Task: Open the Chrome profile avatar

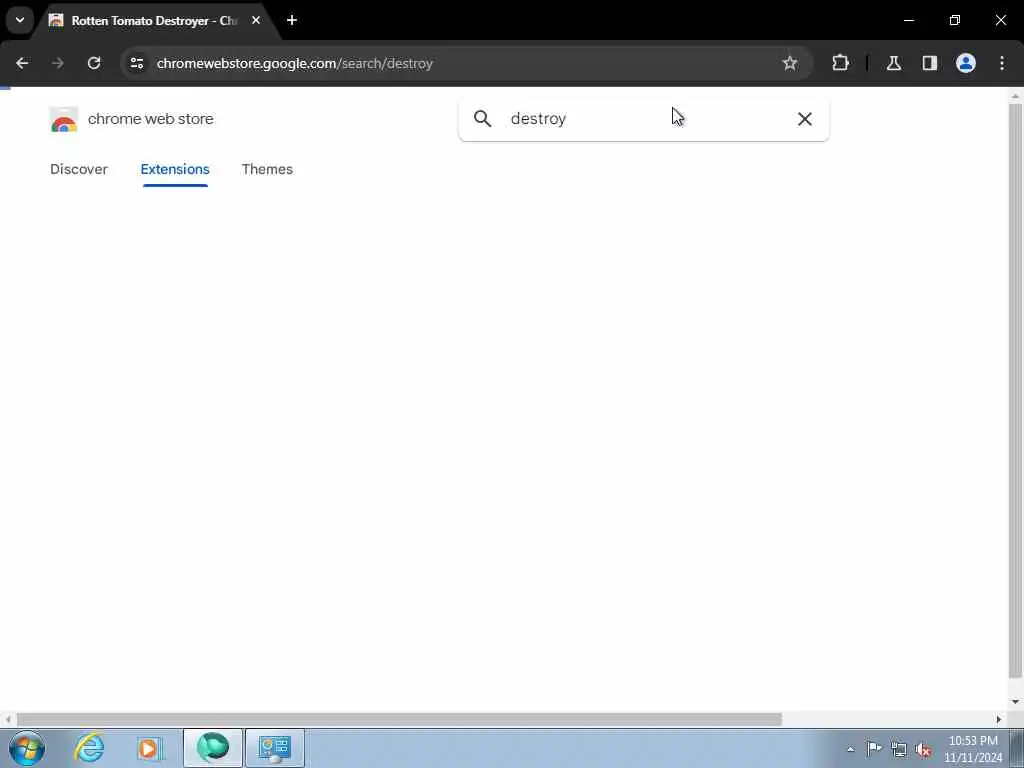Action: click(966, 63)
